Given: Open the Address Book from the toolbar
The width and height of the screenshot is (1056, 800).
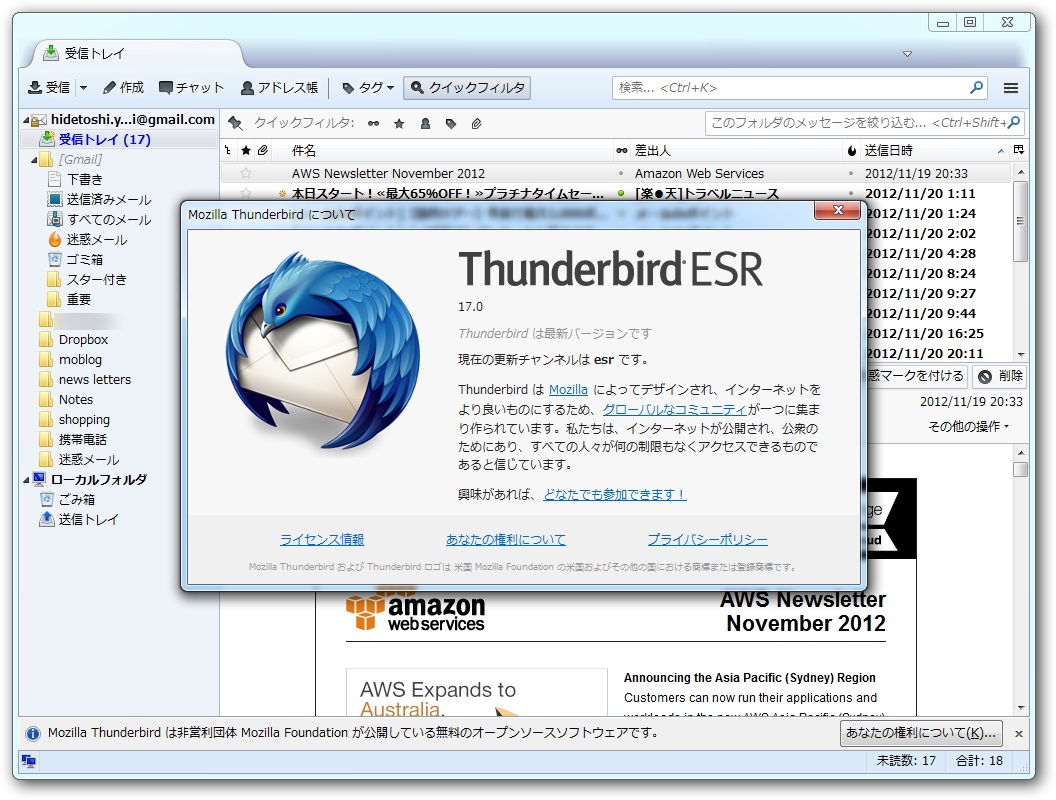Looking at the screenshot, I should pos(280,87).
